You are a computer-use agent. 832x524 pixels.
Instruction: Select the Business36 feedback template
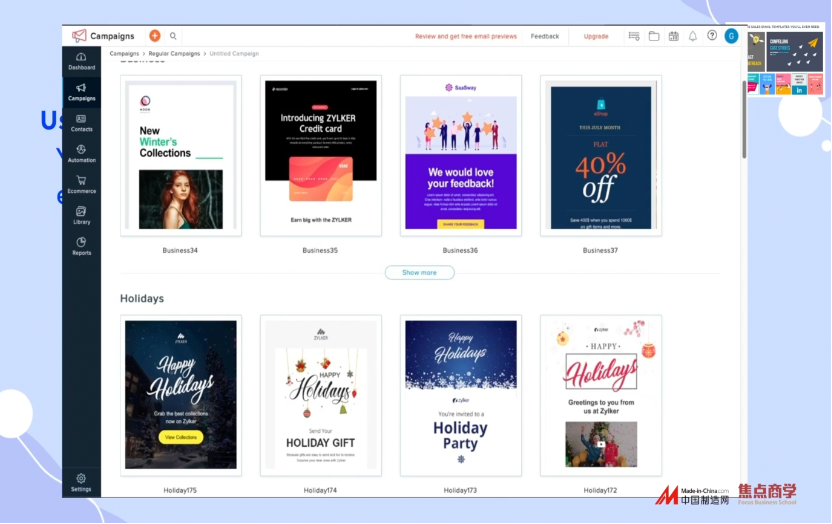461,155
